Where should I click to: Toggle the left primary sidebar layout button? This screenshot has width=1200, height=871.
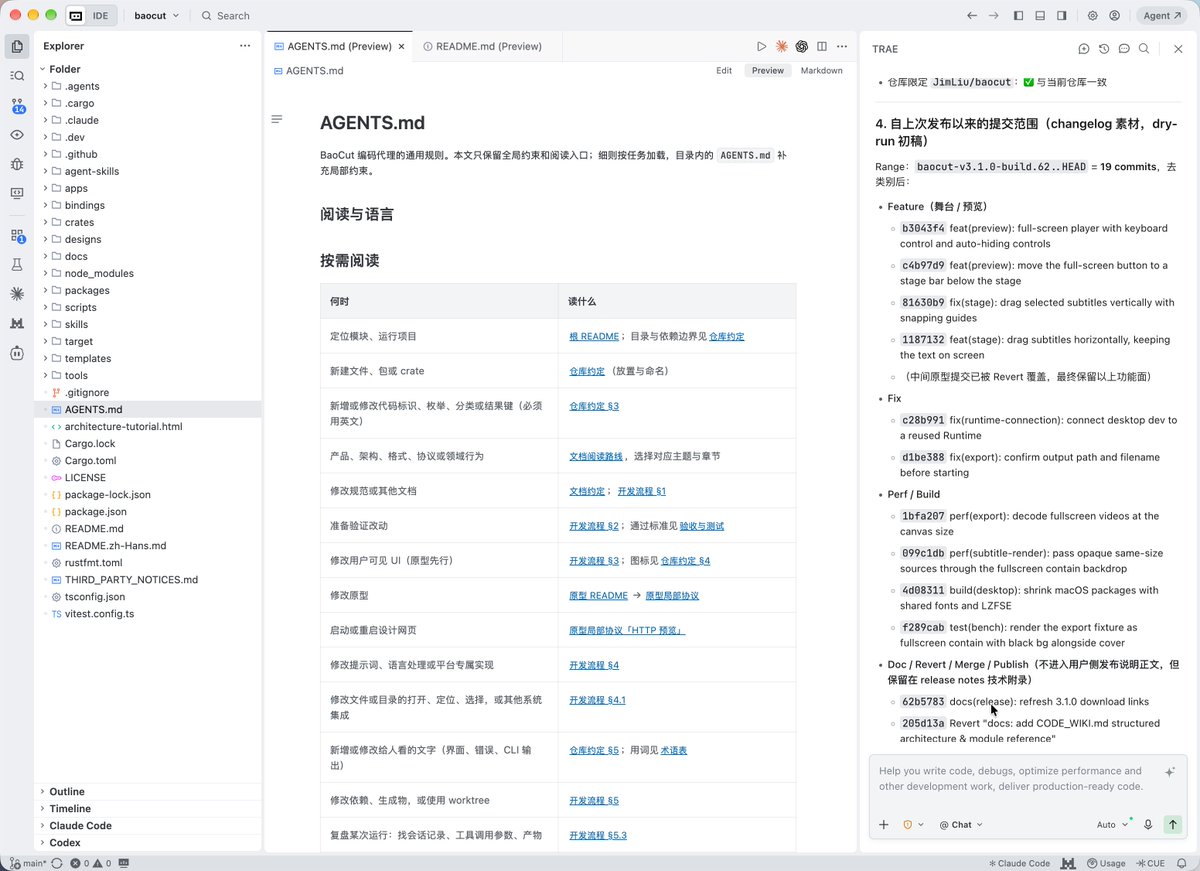pyautogui.click(x=1019, y=16)
